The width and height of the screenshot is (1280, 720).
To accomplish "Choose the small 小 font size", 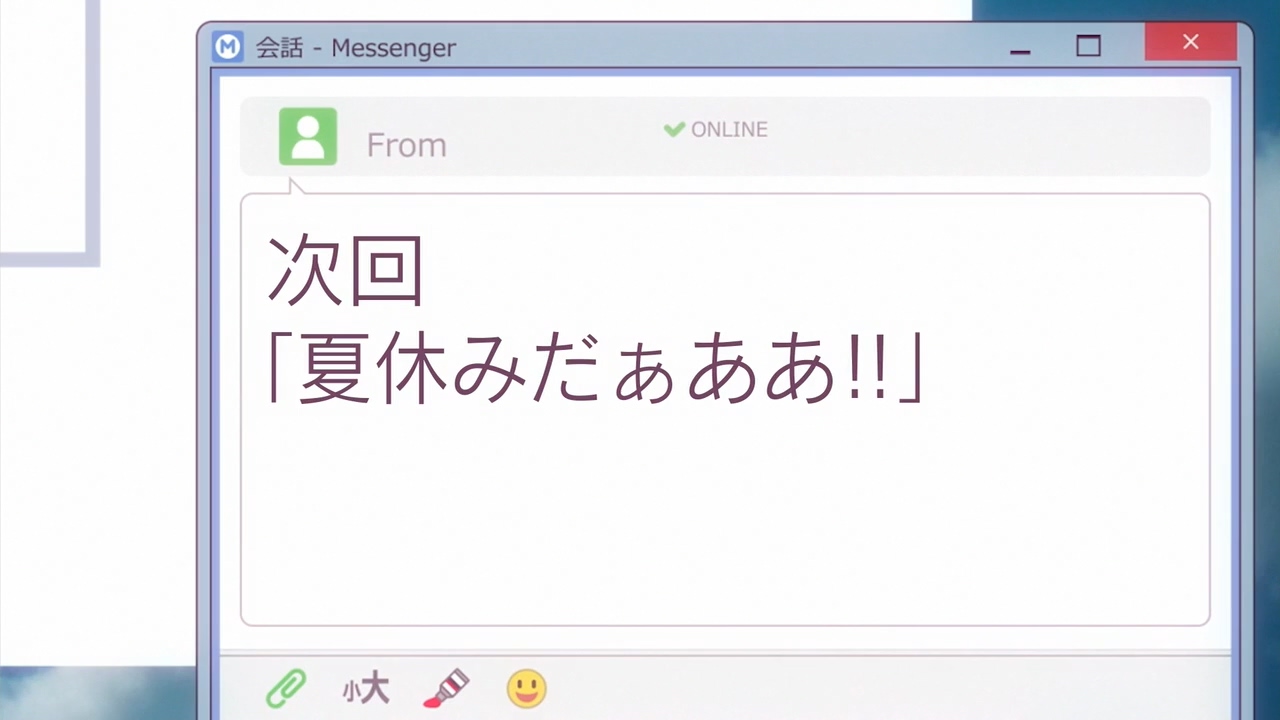I will click(349, 692).
